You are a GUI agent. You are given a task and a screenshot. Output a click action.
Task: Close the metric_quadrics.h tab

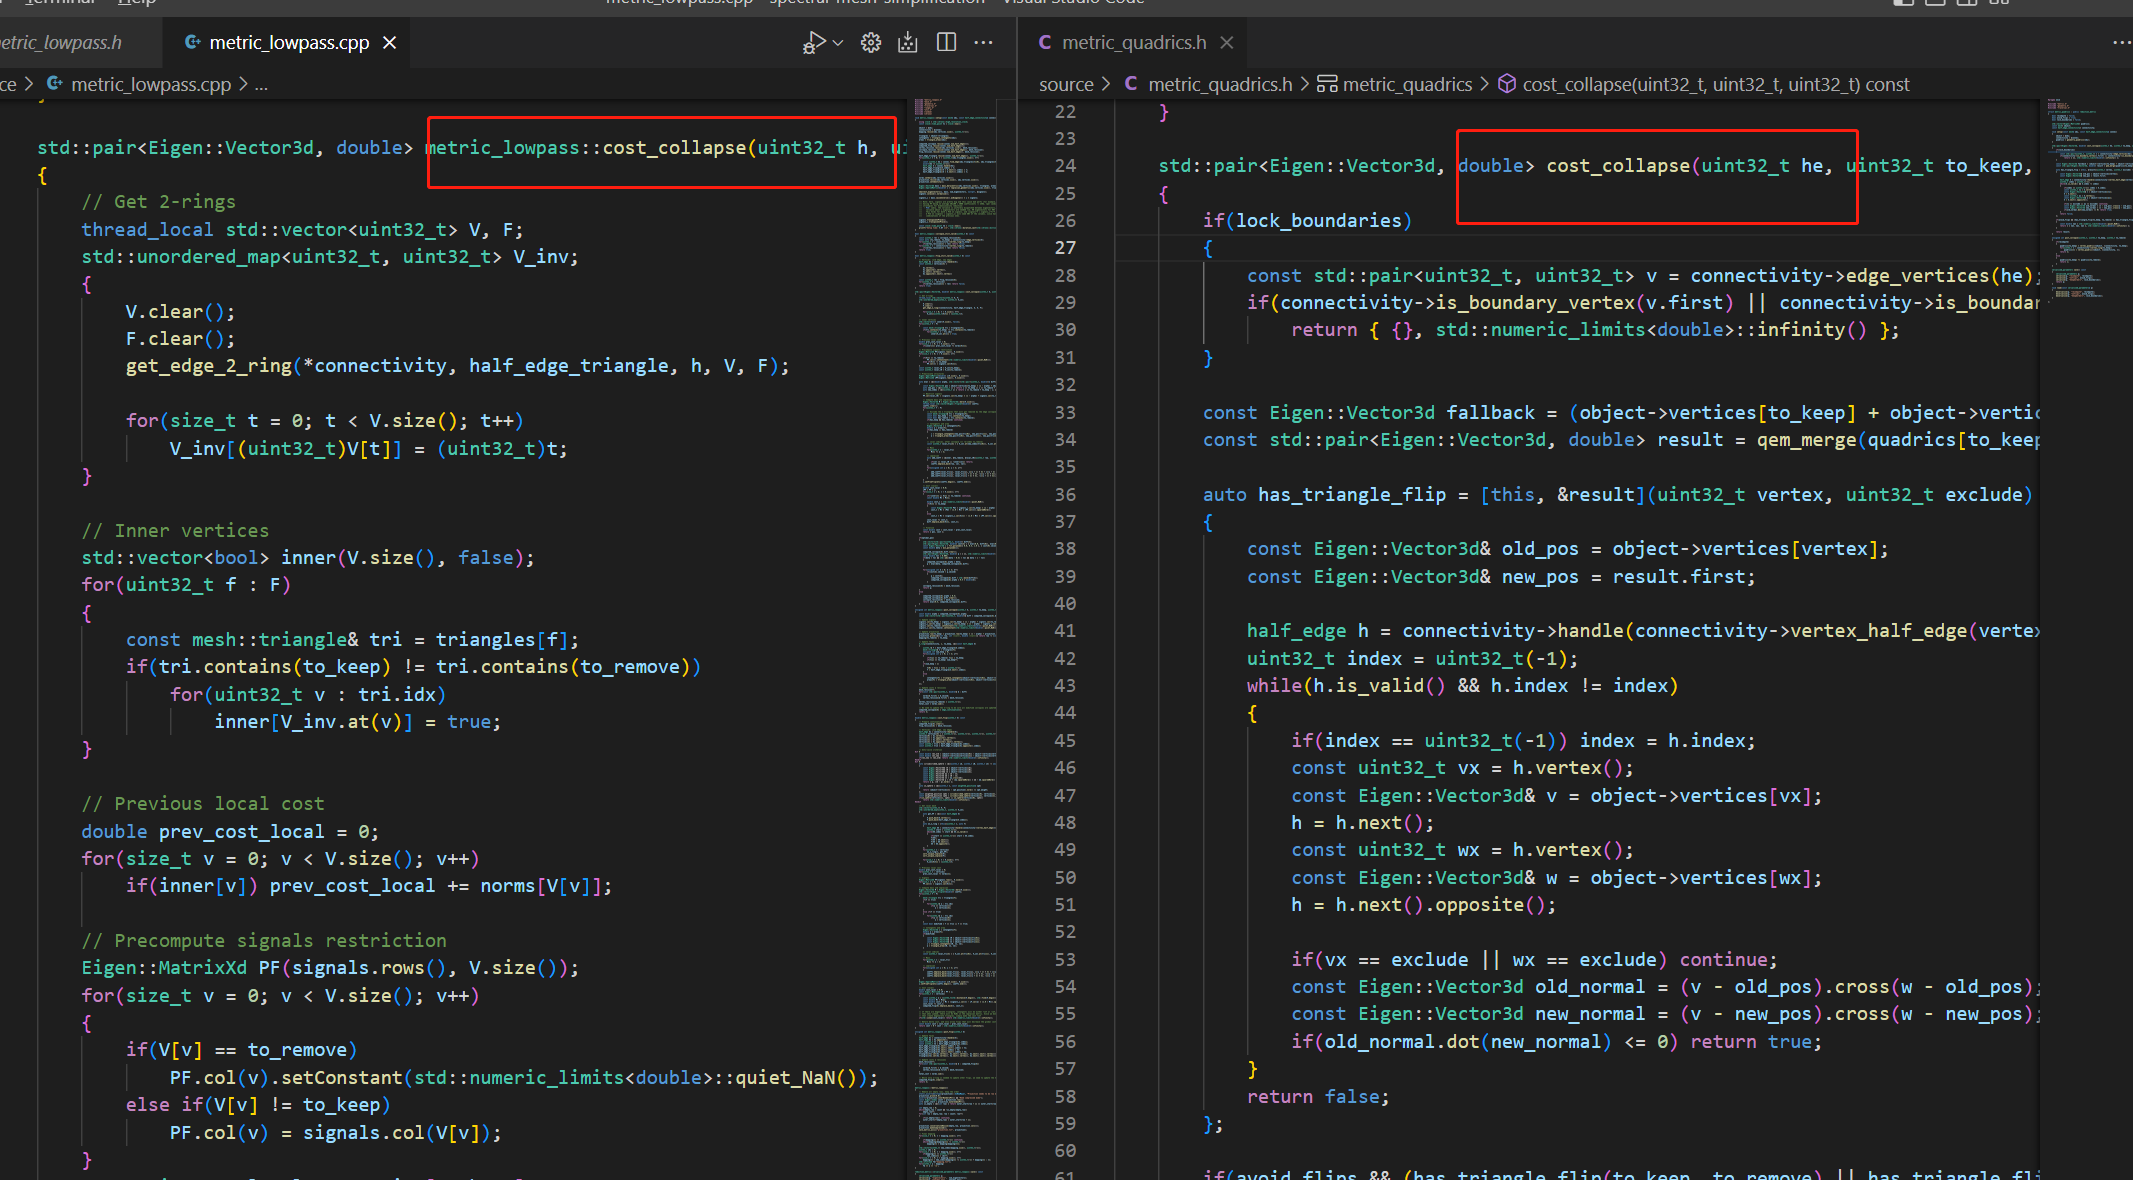click(1227, 42)
